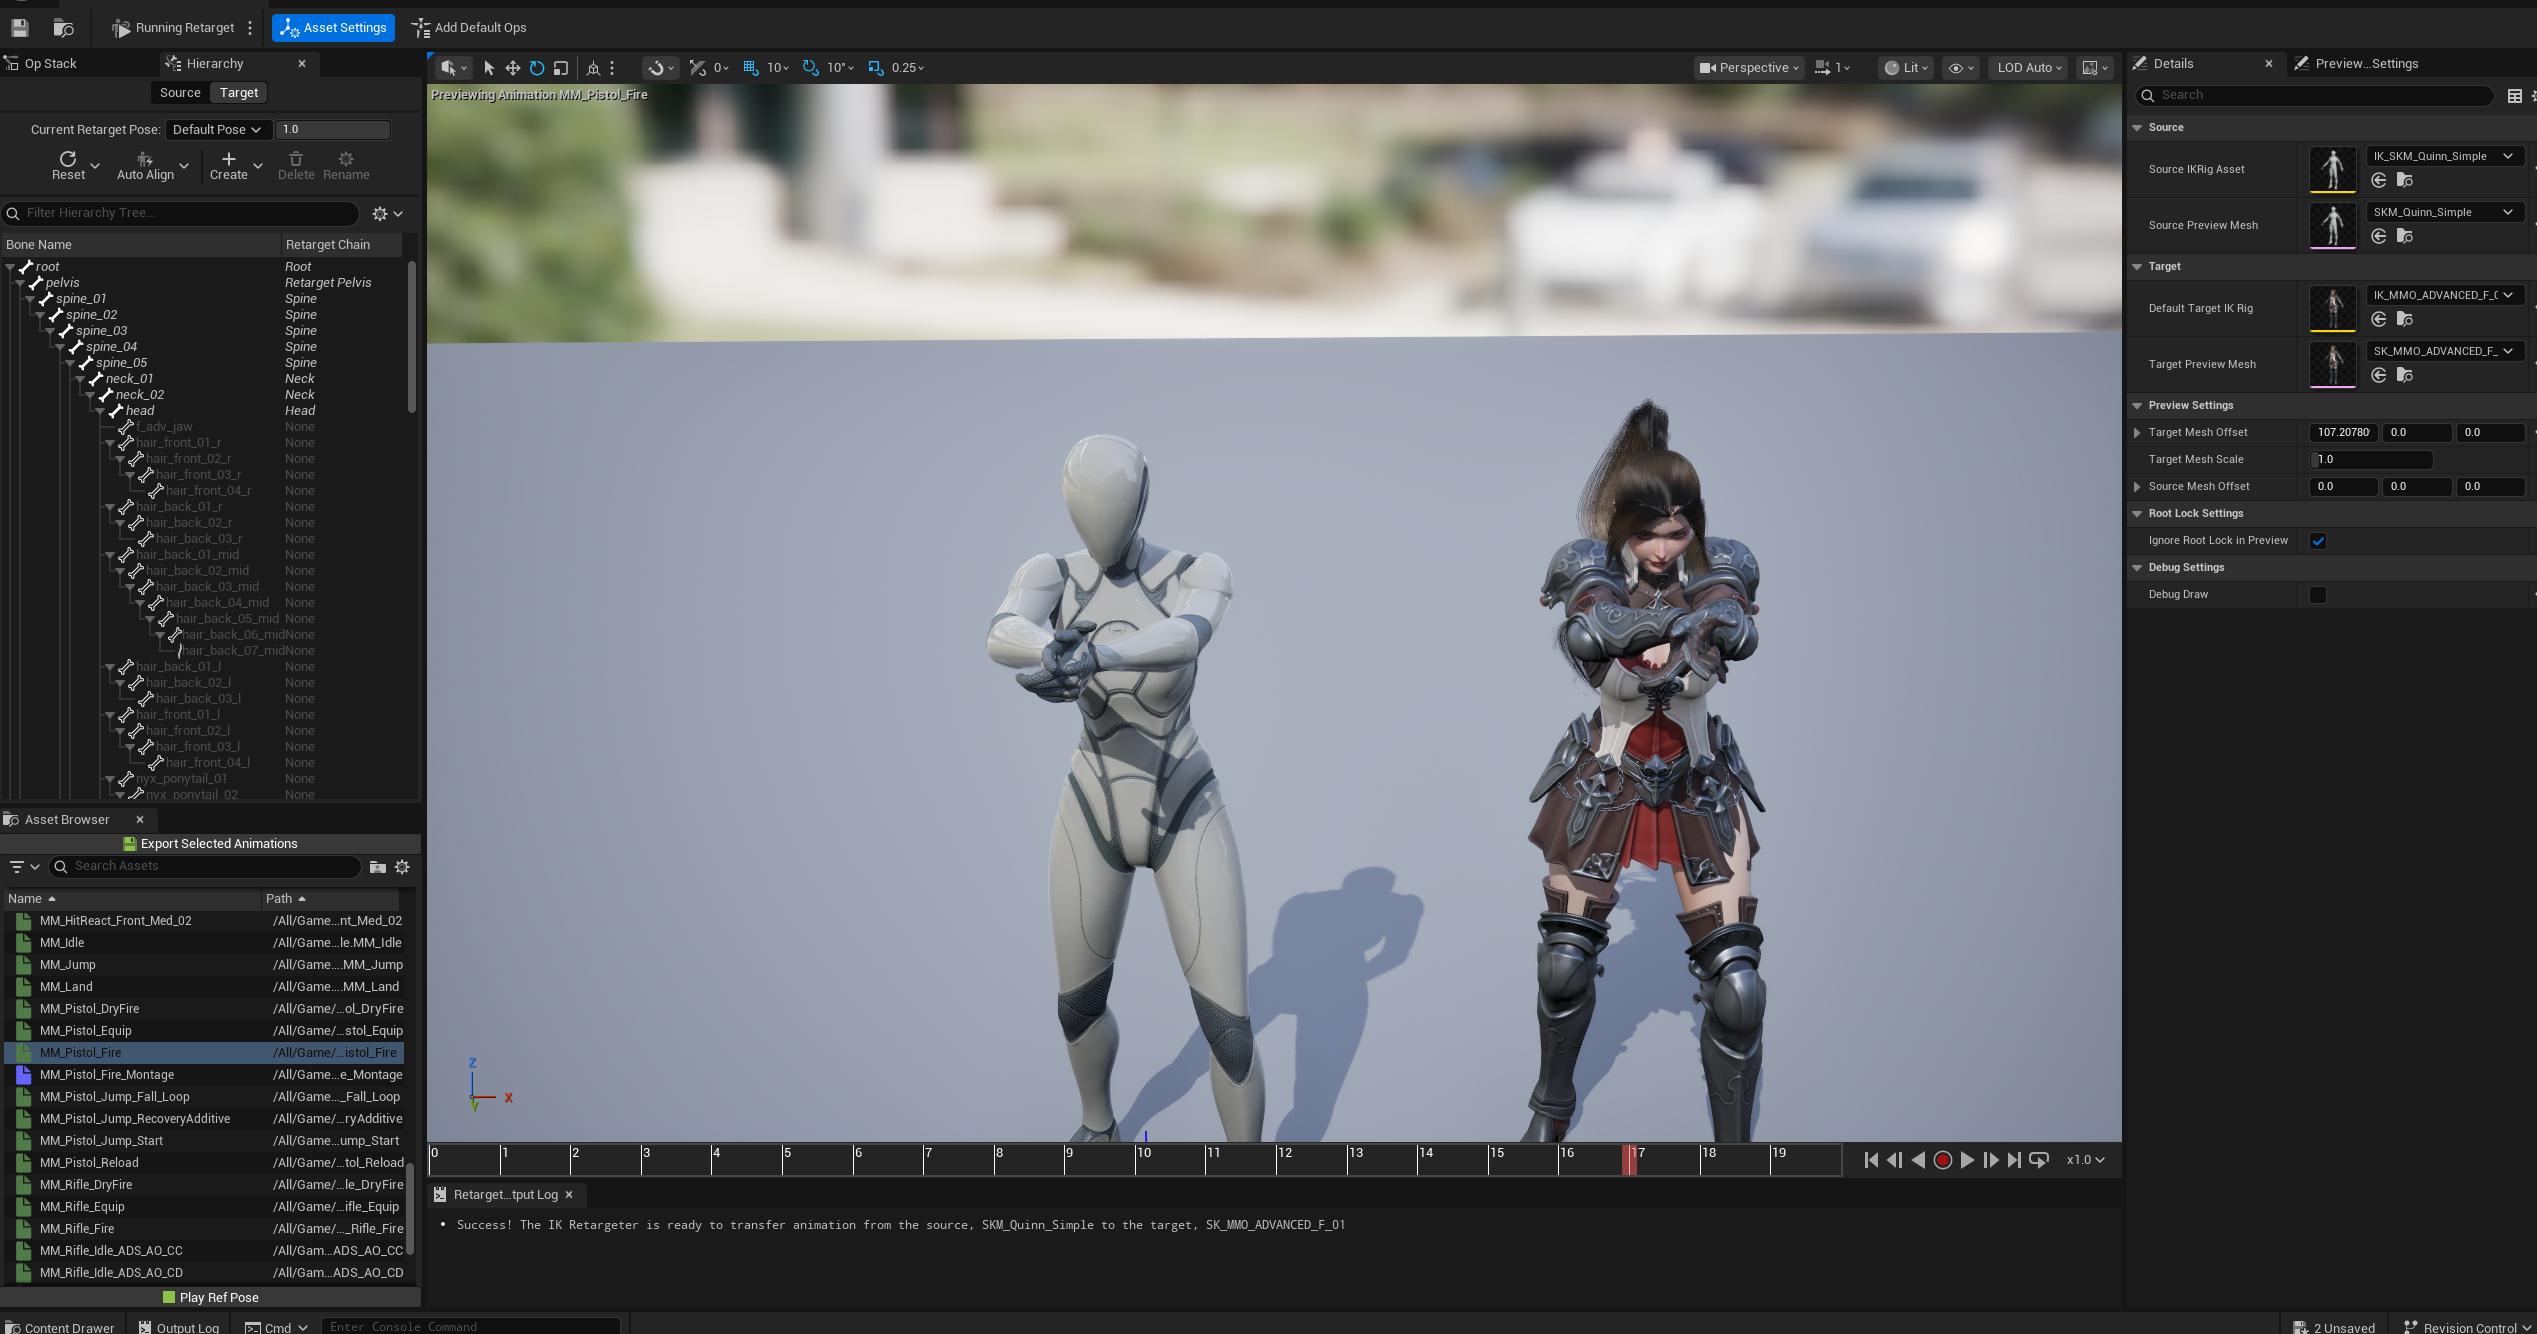Uncheck Ignore Root Lock in Preview
The height and width of the screenshot is (1334, 2537).
click(x=2318, y=541)
